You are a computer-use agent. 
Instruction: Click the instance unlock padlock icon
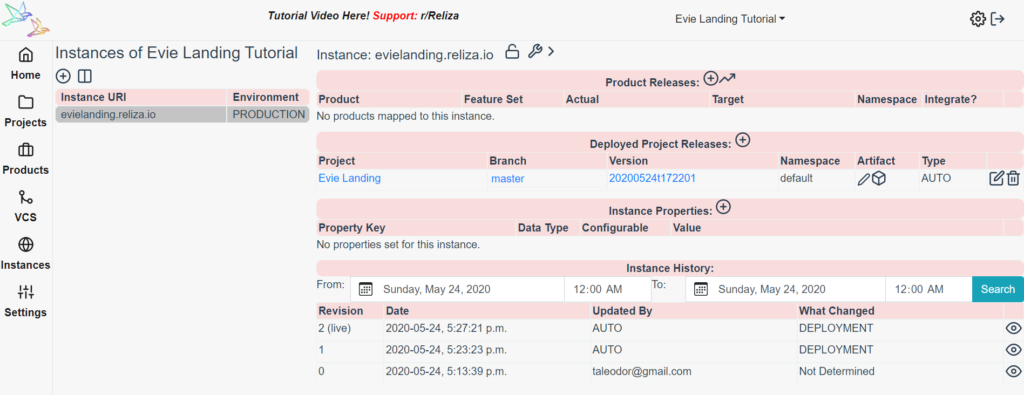[513, 52]
